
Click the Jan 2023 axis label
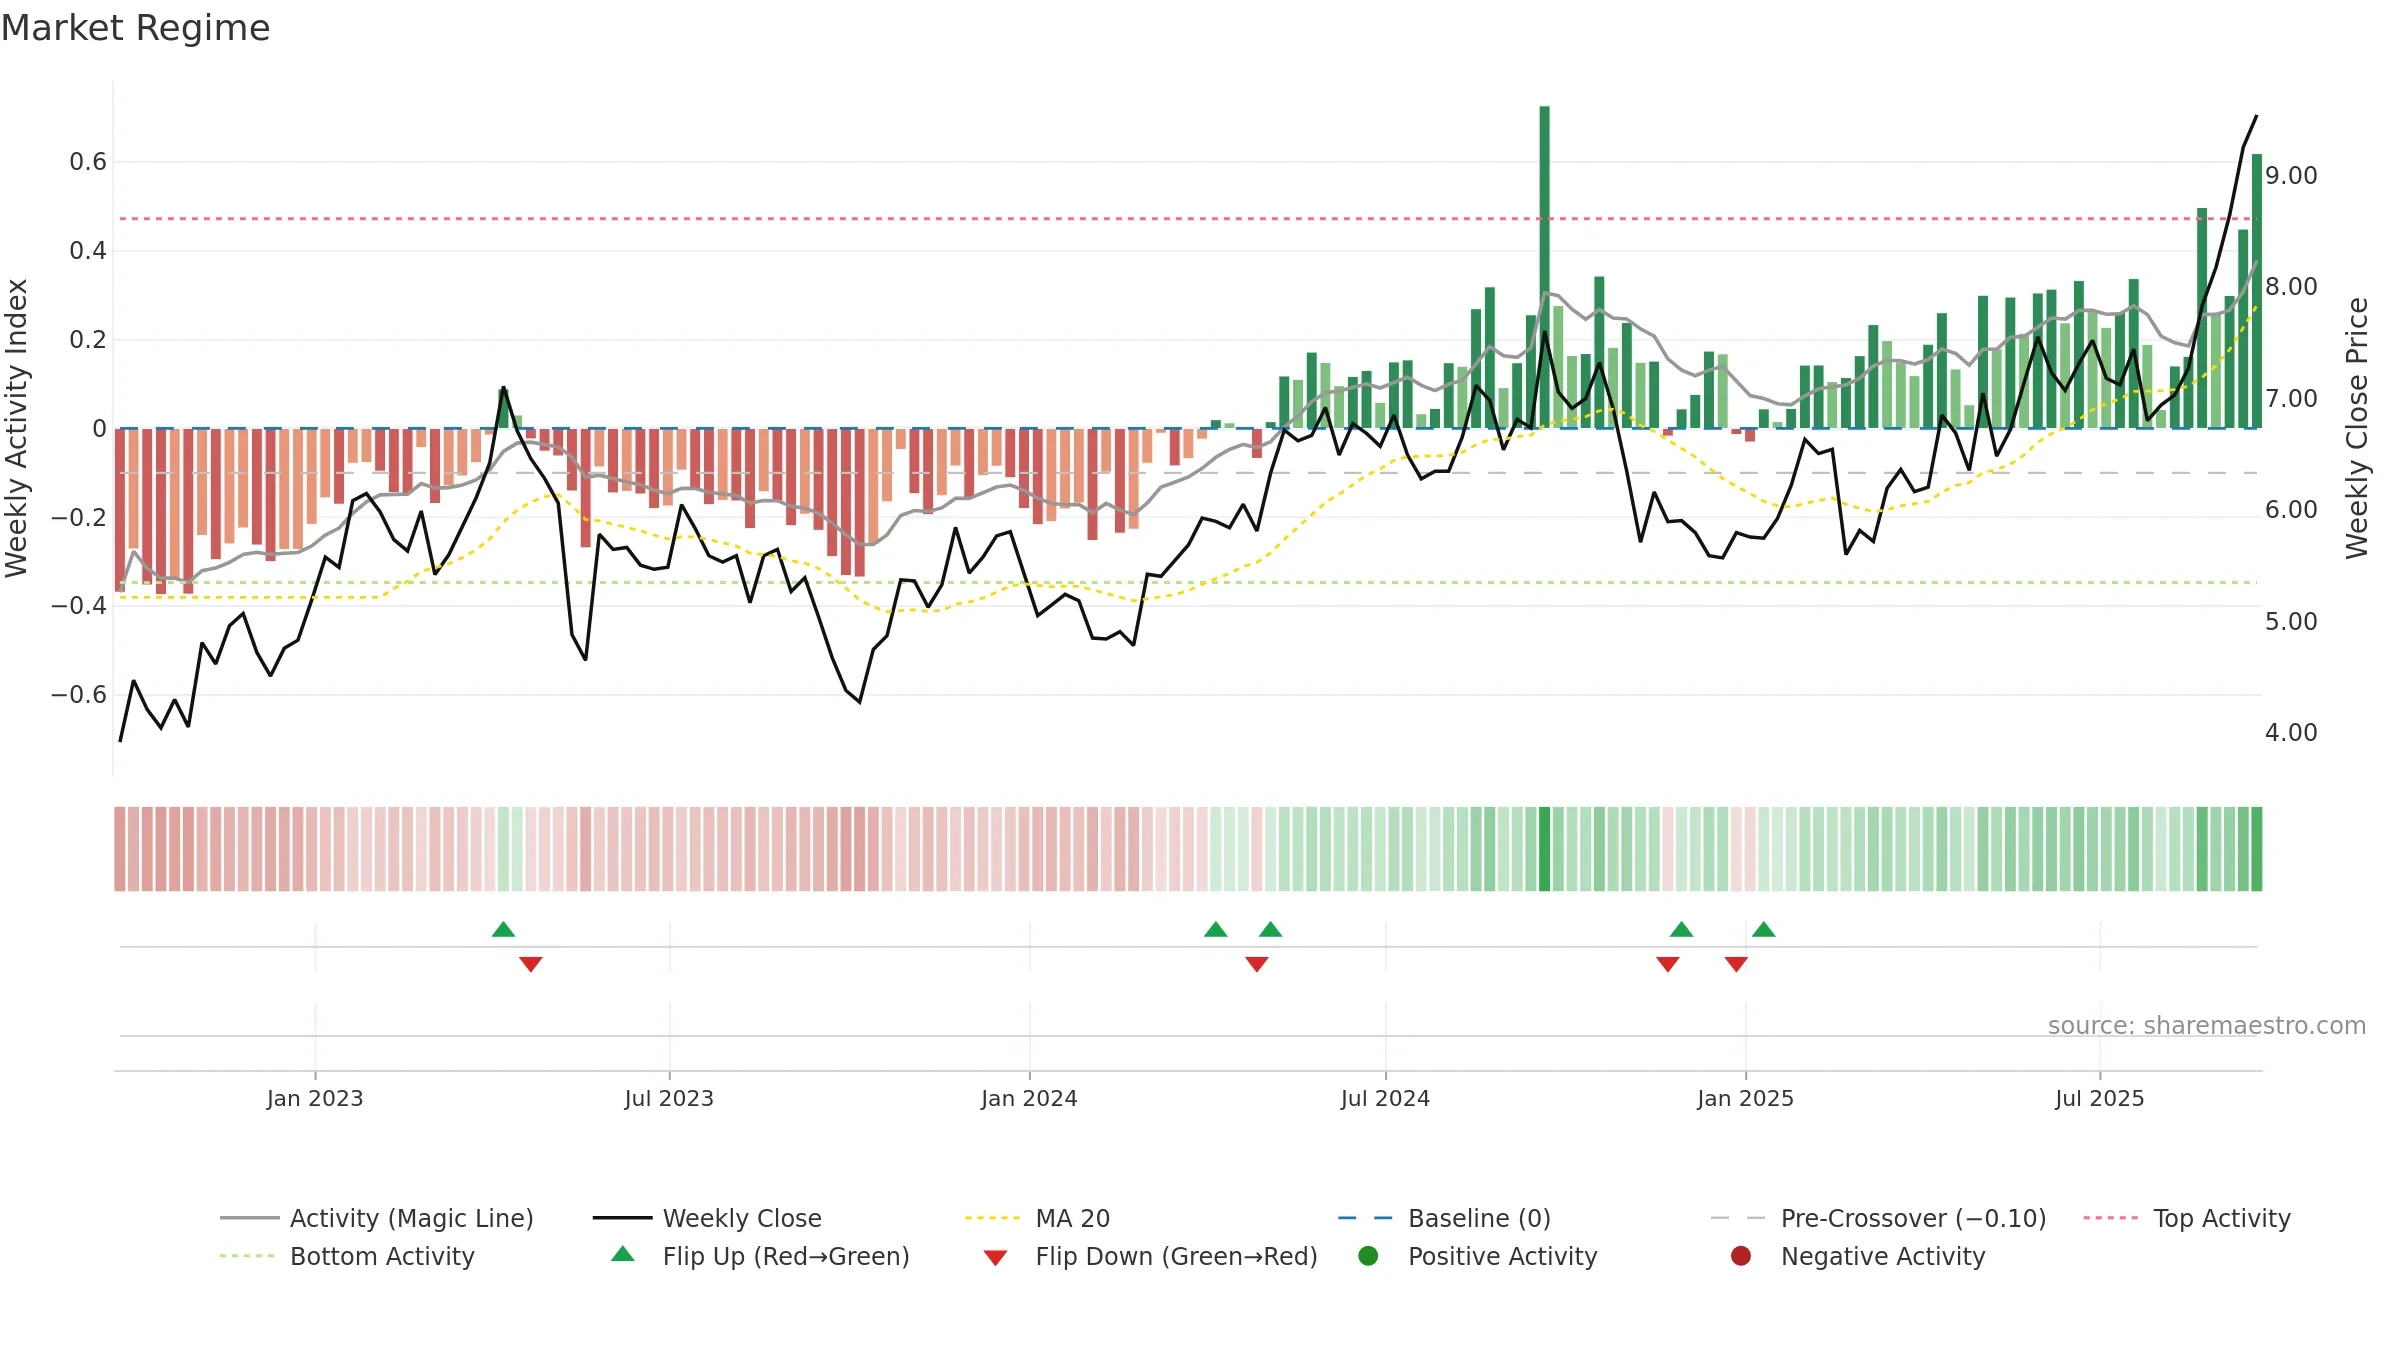point(315,1098)
